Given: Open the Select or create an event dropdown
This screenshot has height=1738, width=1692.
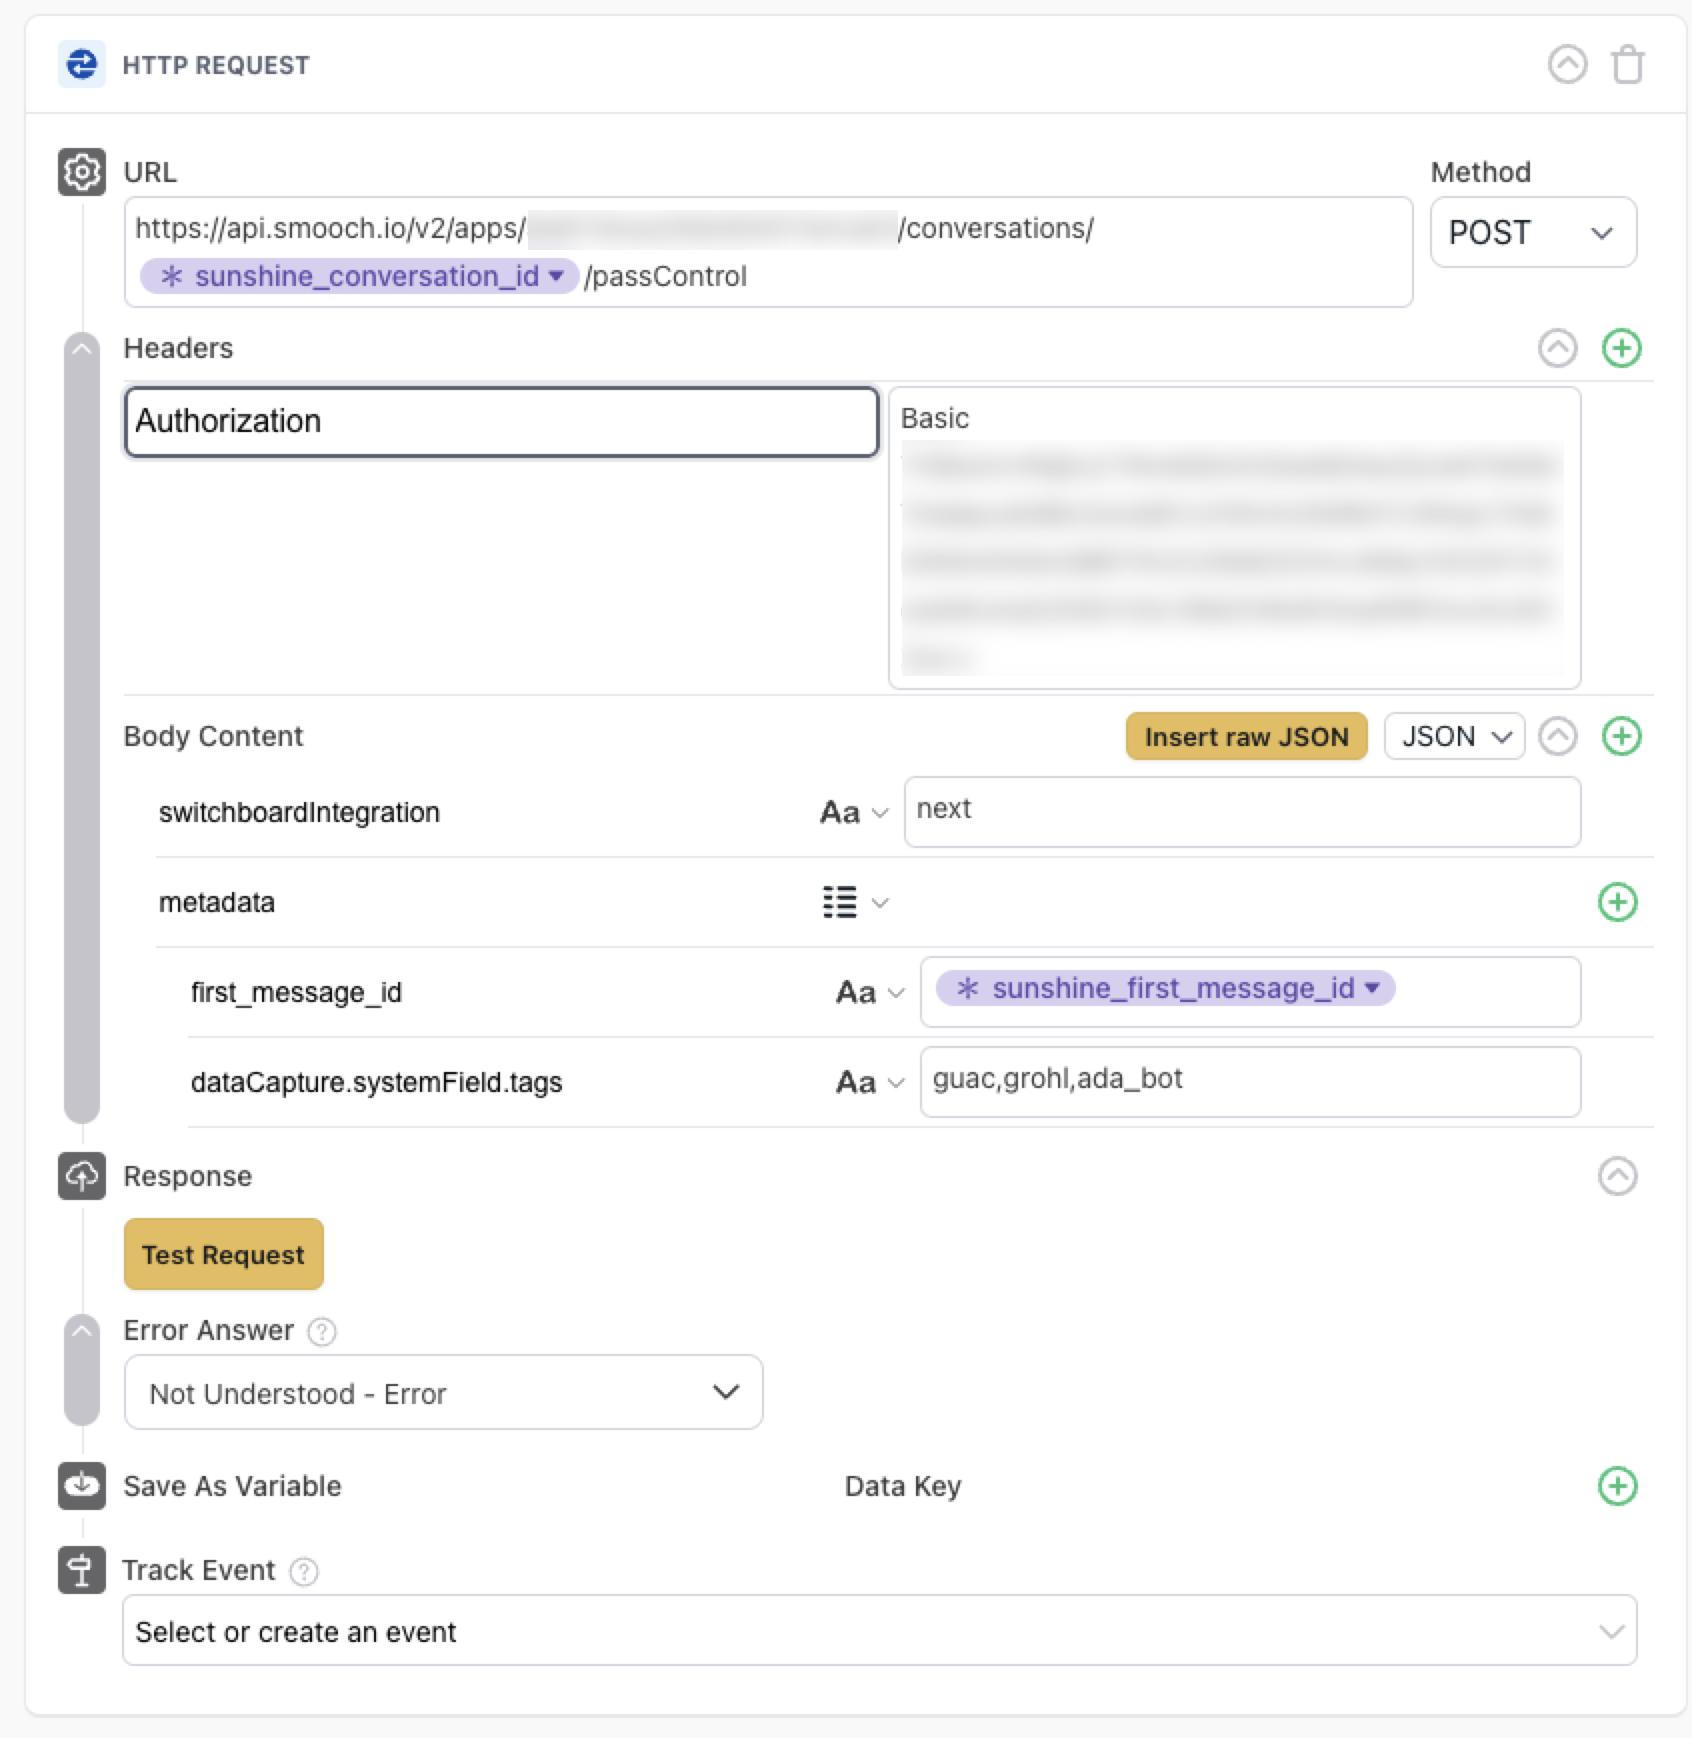Looking at the screenshot, I should pyautogui.click(x=880, y=1631).
